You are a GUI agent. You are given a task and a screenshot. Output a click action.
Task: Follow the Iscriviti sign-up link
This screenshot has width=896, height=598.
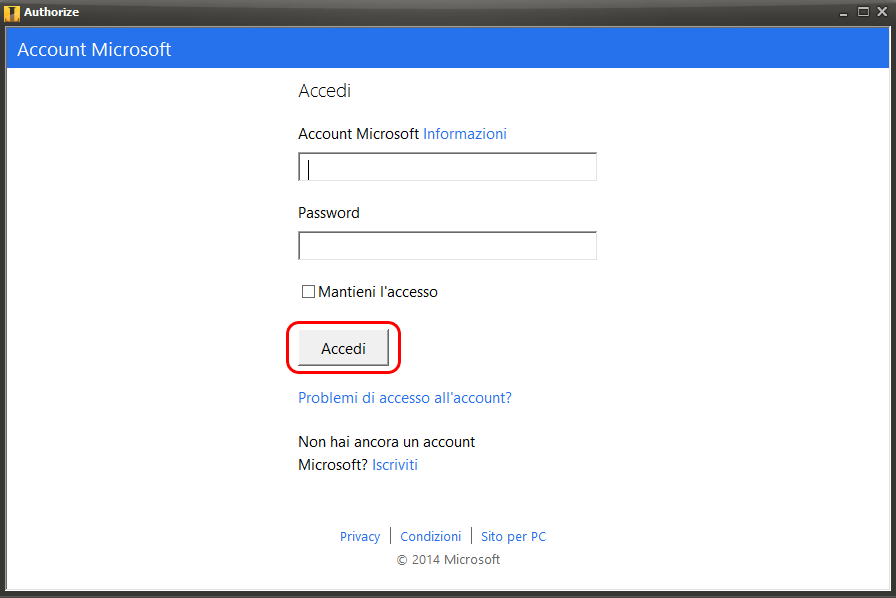(x=395, y=465)
